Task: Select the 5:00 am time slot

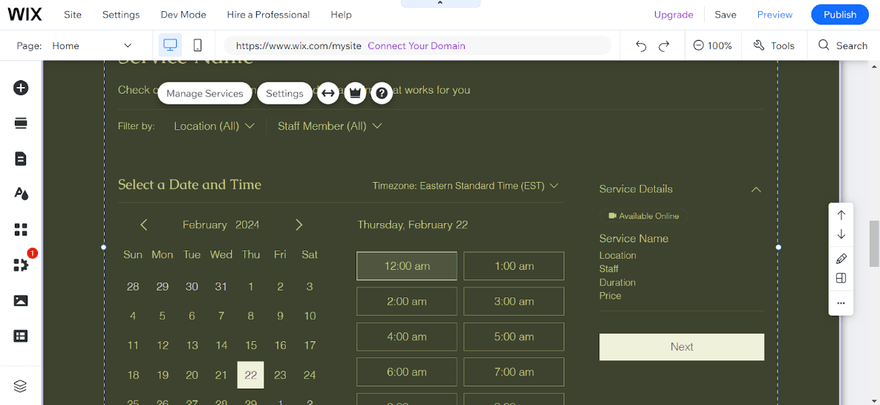Action: [x=514, y=337]
